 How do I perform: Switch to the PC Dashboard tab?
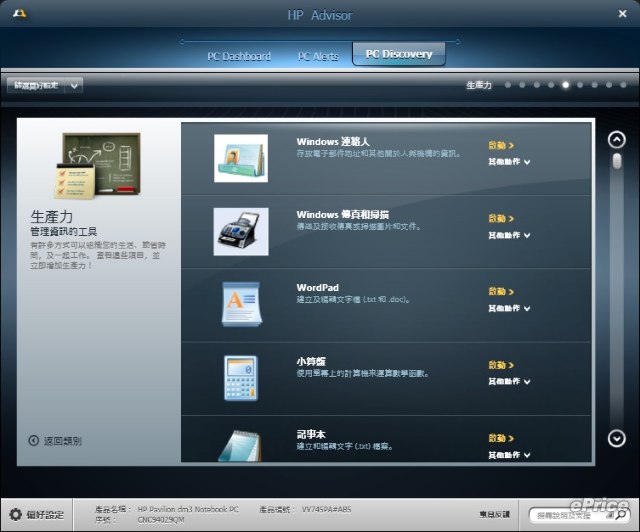239,56
